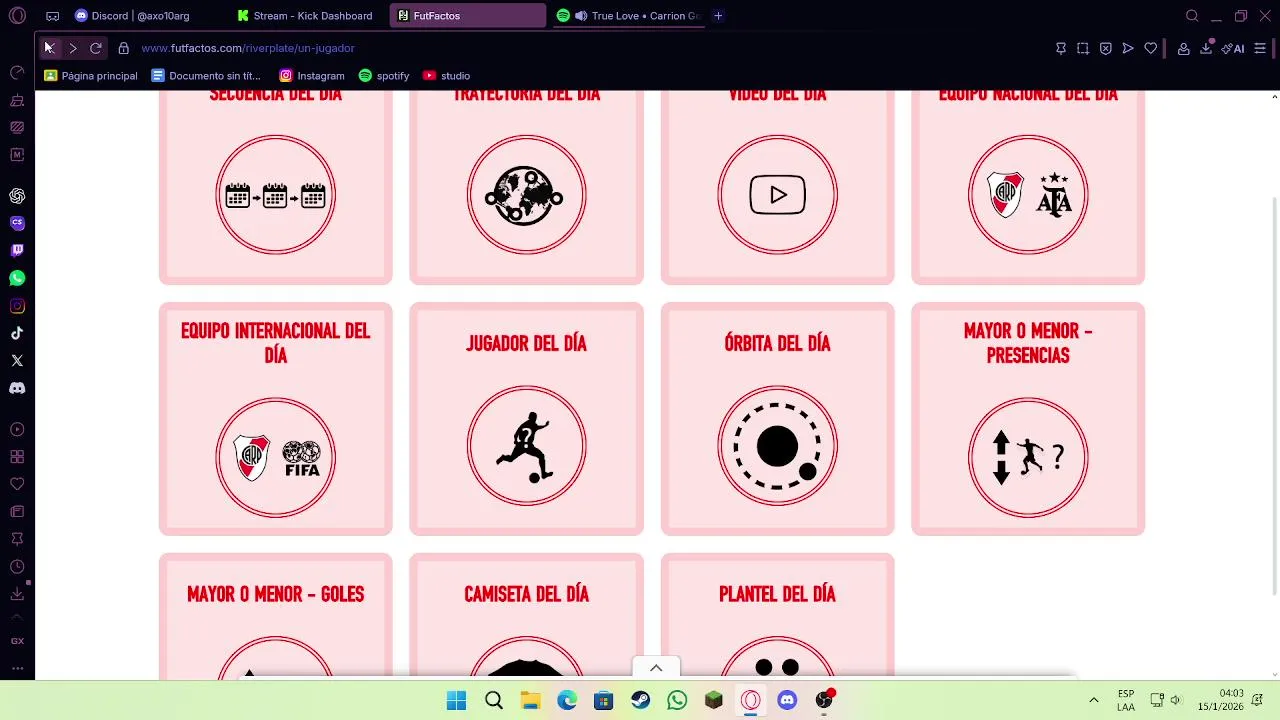
Task: Open Easy Setup settings sliders icon
Action: [1260, 48]
